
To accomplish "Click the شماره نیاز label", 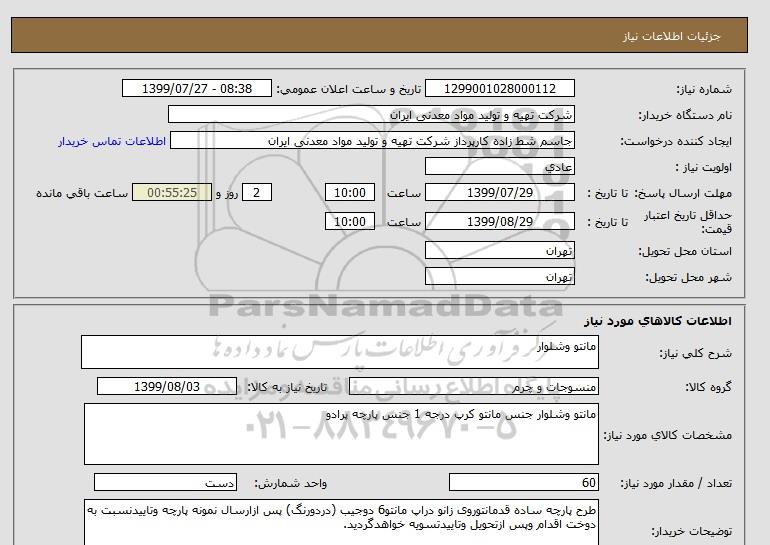I will tap(704, 89).
